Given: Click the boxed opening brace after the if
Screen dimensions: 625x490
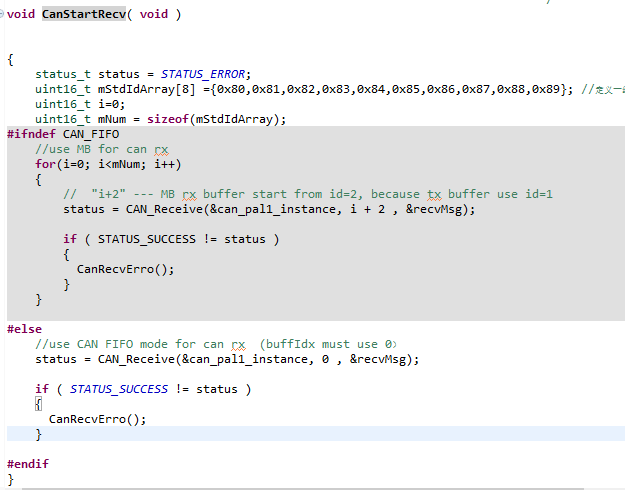Looking at the screenshot, I should [x=38, y=404].
